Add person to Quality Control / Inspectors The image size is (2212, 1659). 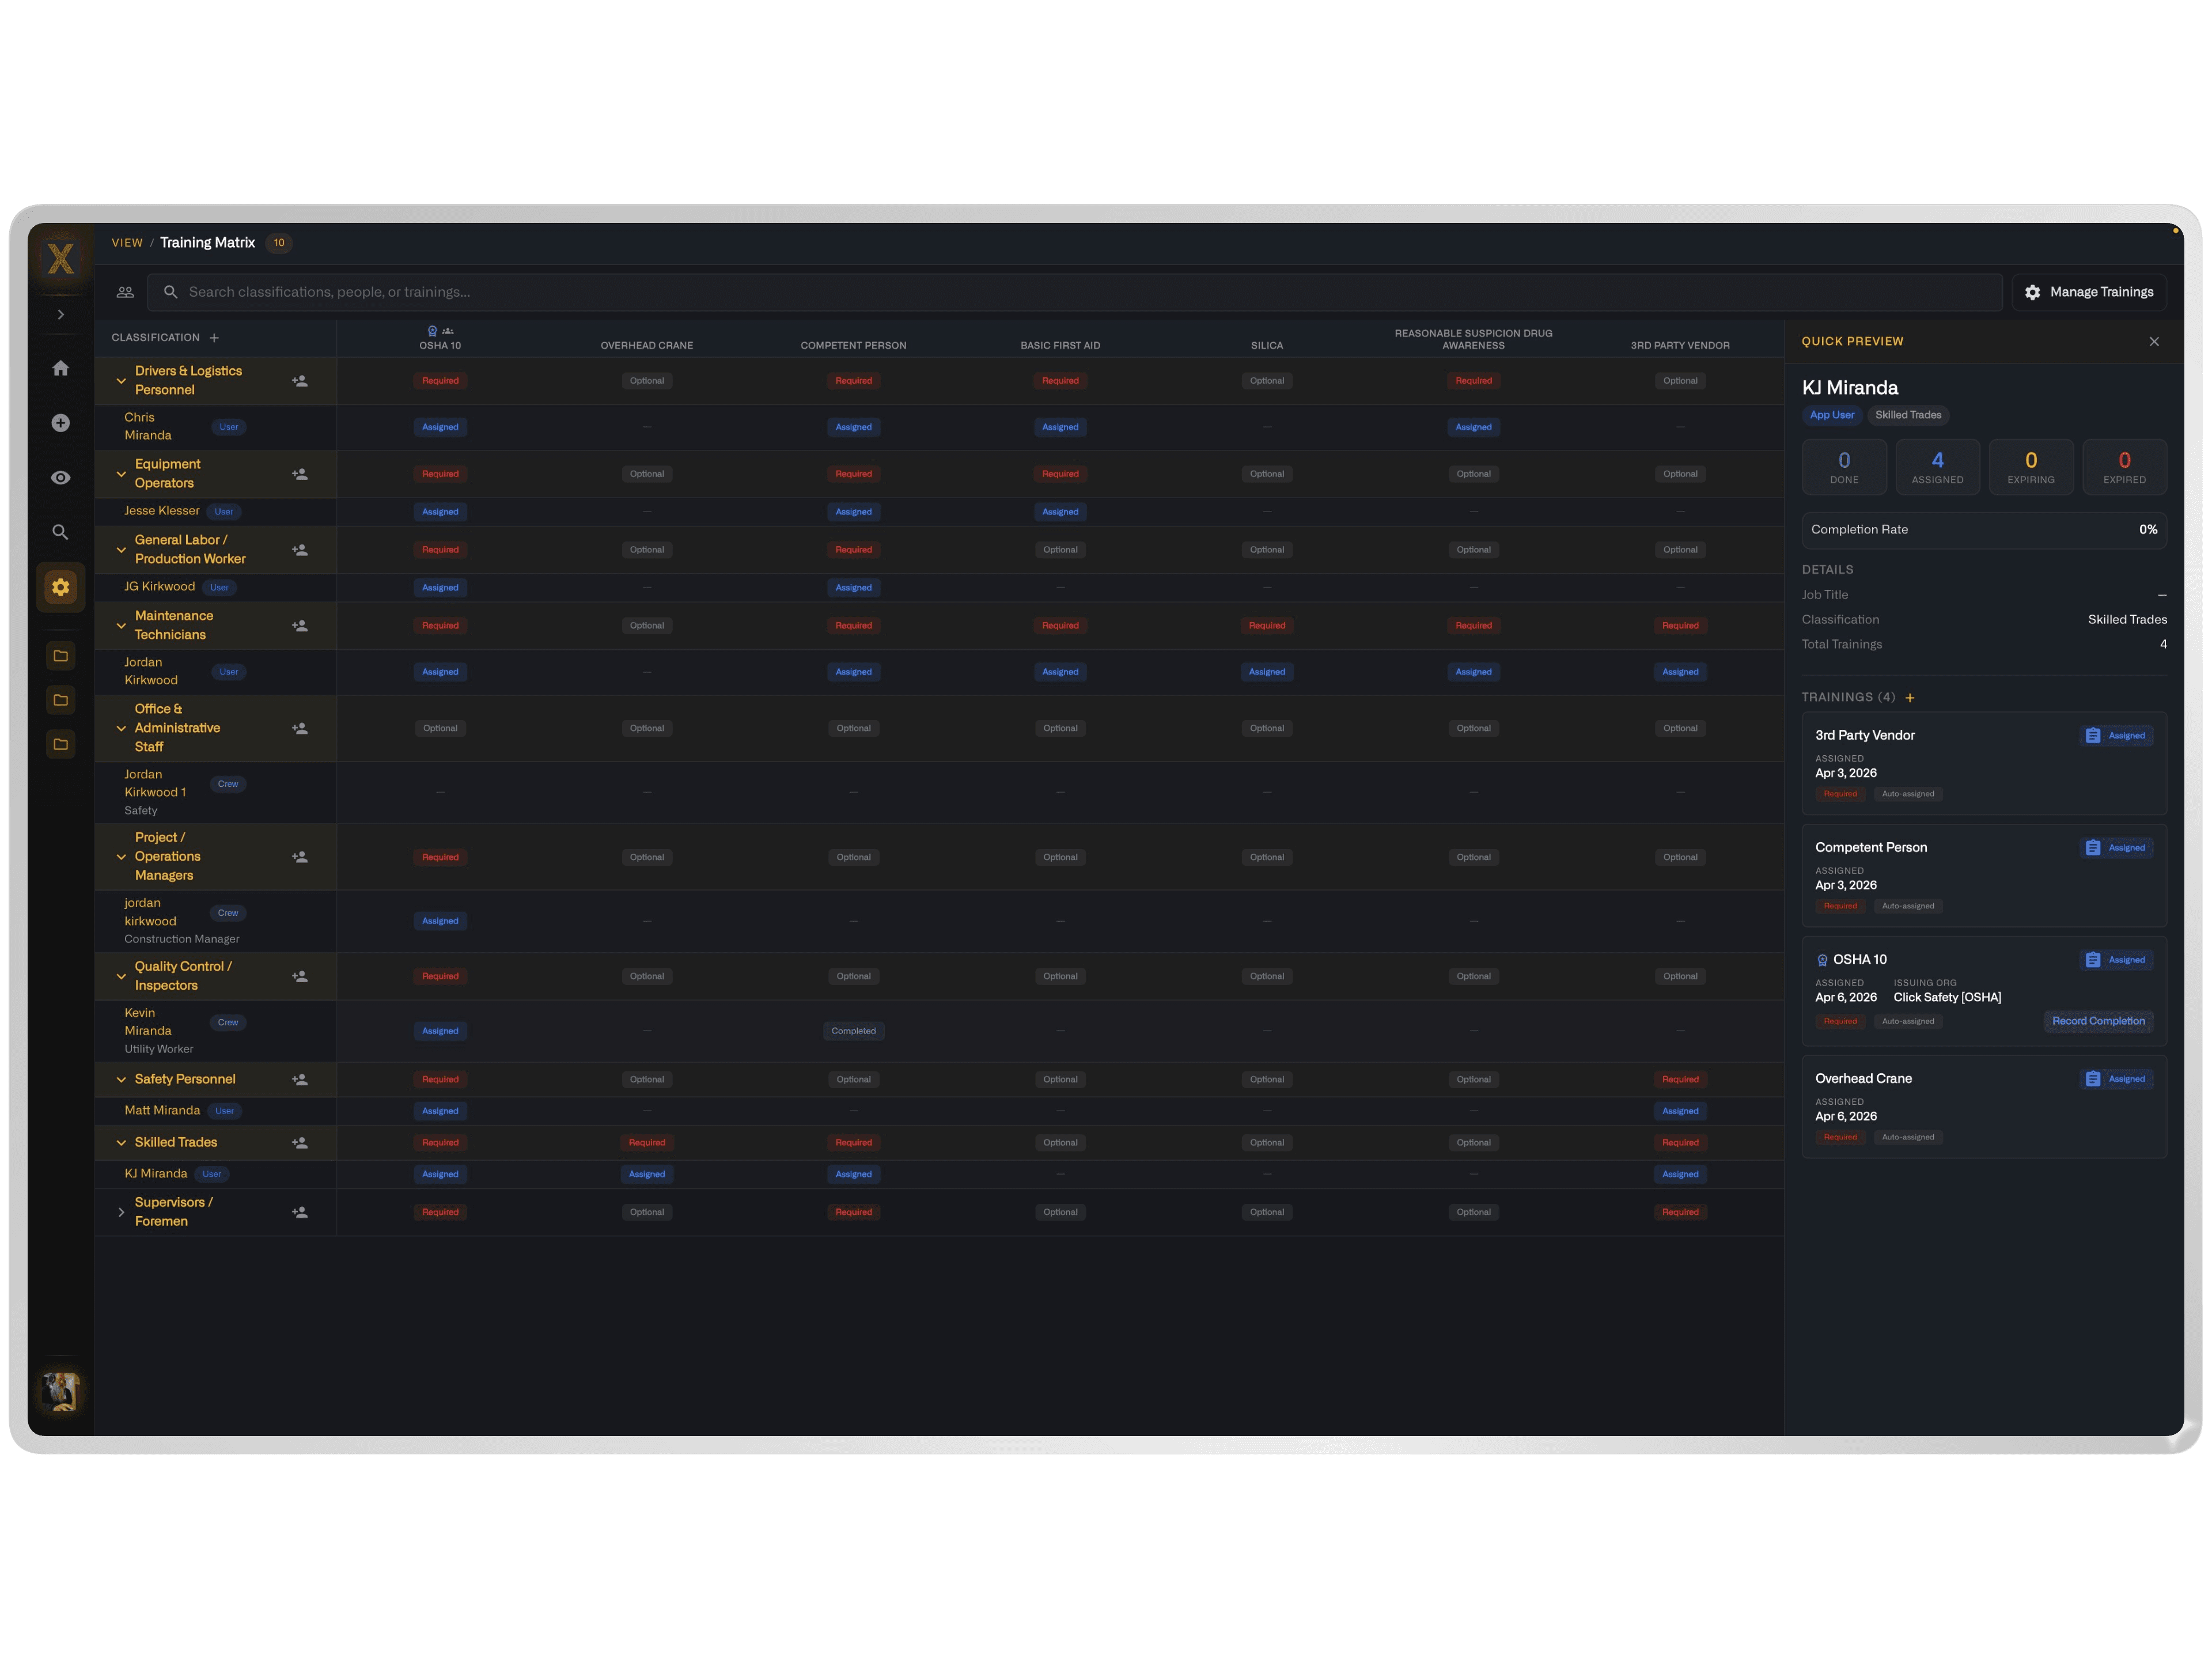300,976
